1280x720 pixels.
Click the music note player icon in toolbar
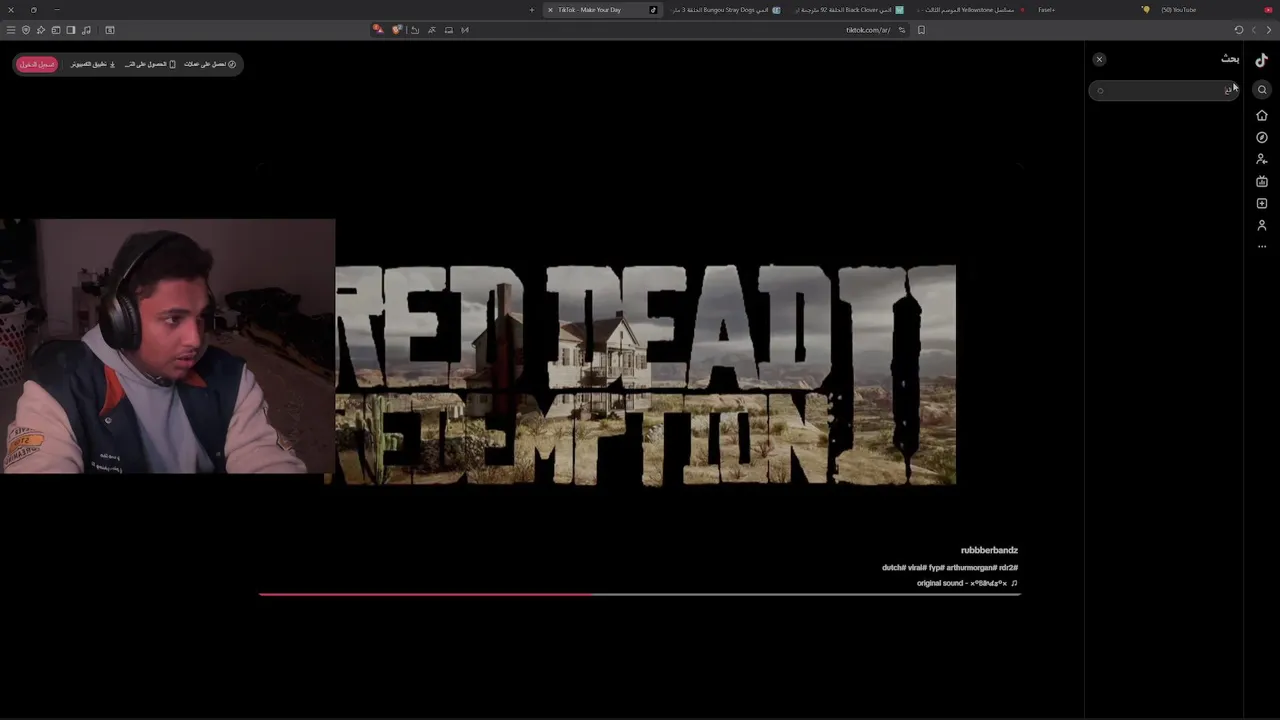pos(86,30)
